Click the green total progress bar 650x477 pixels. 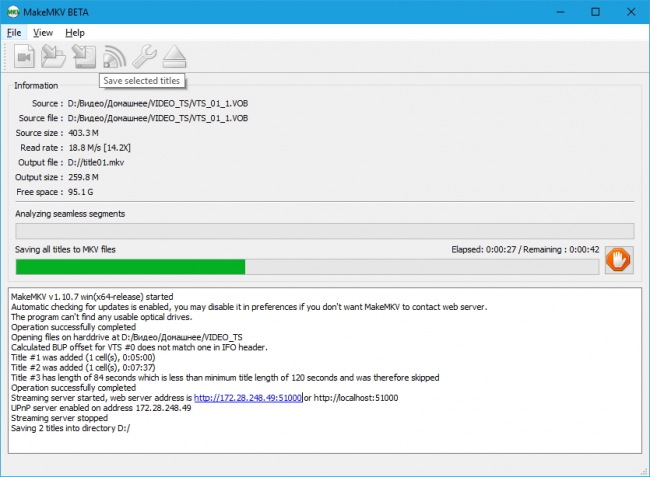click(307, 267)
